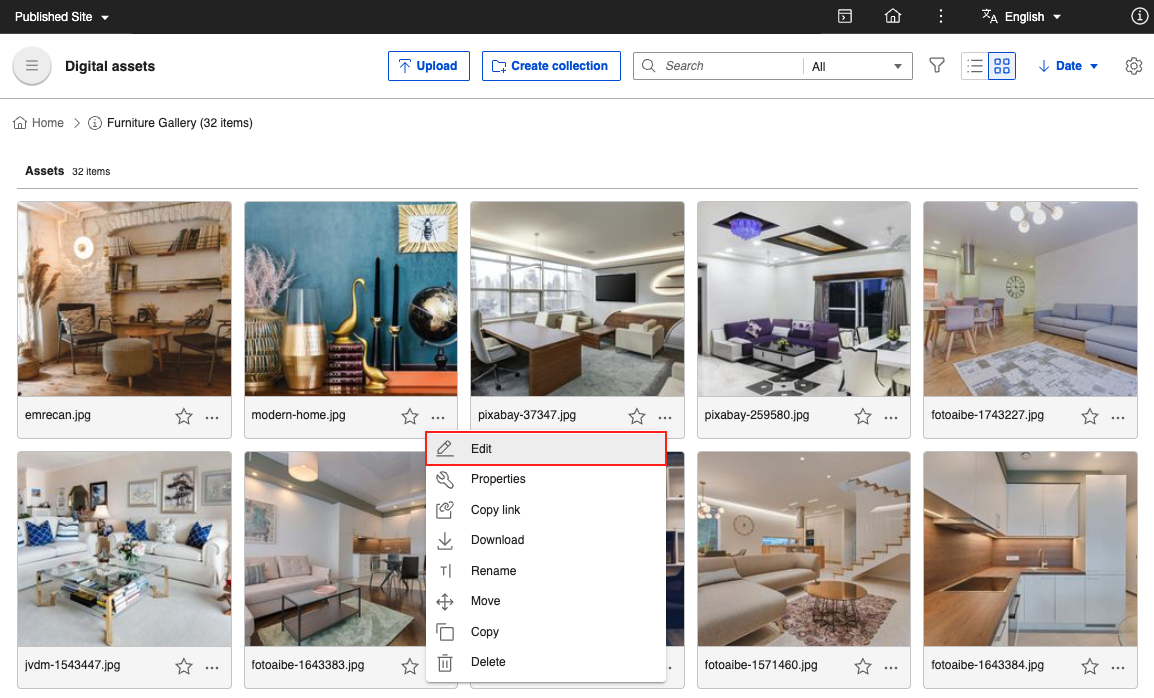1154x698 pixels.
Task: Open the Date sort dropdown
Action: tap(1068, 65)
